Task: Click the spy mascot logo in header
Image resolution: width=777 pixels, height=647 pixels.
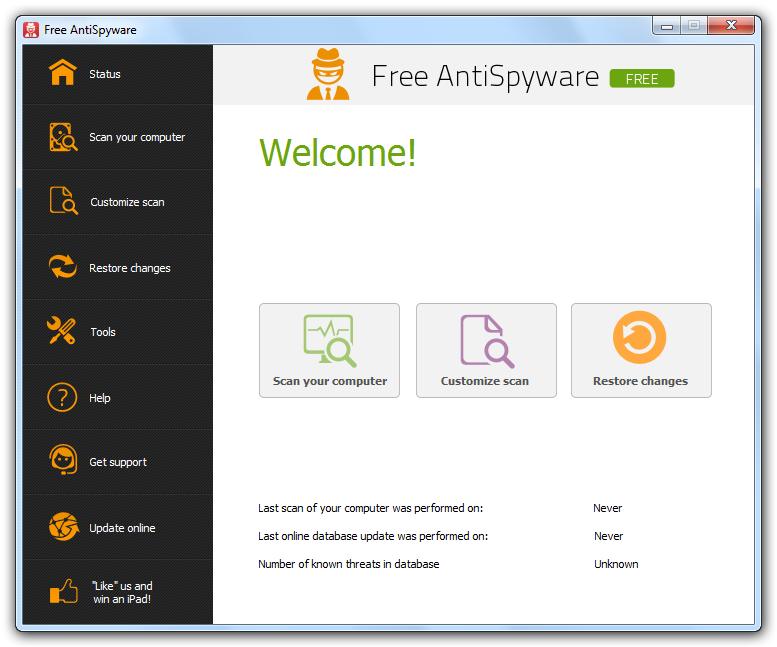Action: point(328,74)
